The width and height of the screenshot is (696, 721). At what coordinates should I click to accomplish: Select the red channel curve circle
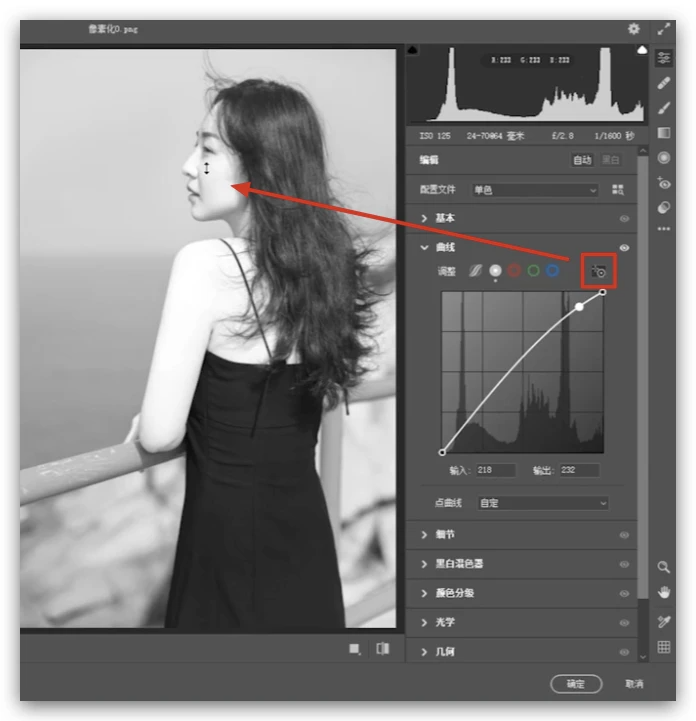(514, 271)
